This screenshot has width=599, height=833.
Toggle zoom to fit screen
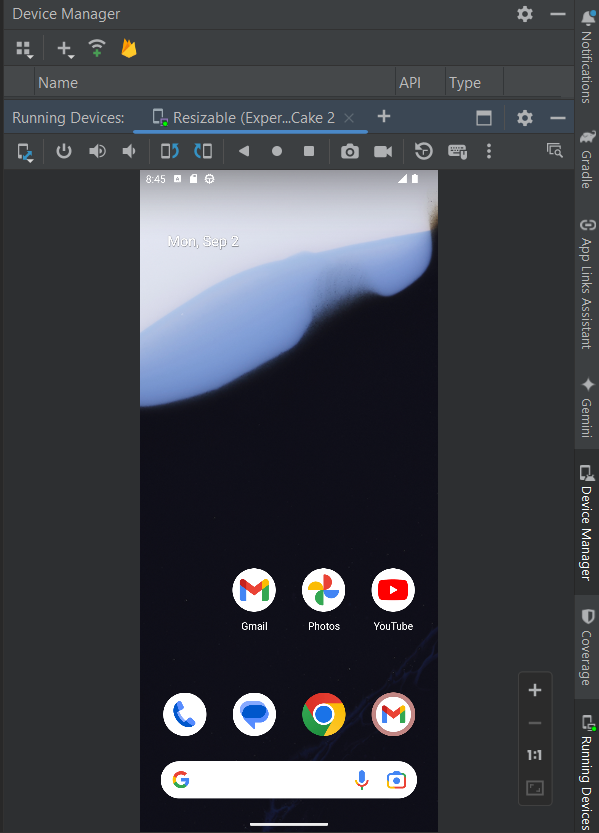[535, 788]
